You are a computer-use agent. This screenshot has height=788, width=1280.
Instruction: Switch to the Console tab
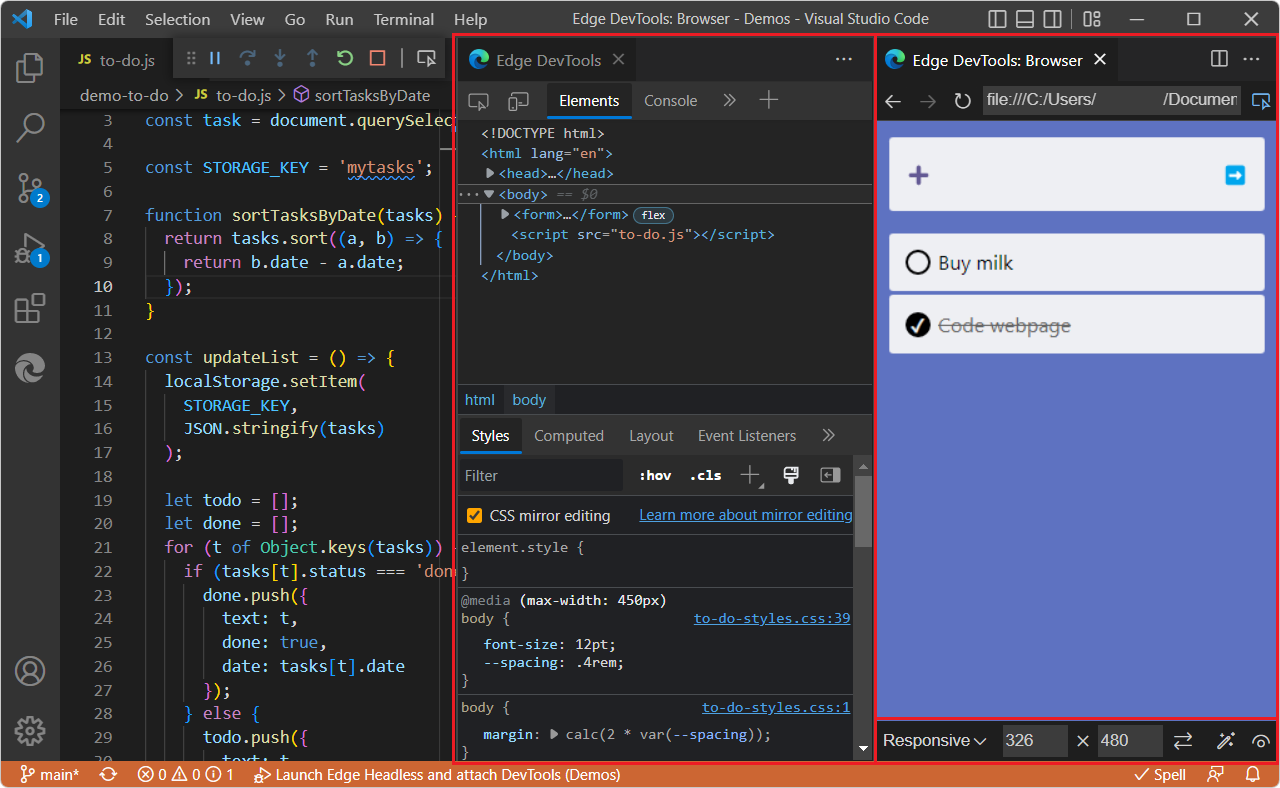(670, 100)
